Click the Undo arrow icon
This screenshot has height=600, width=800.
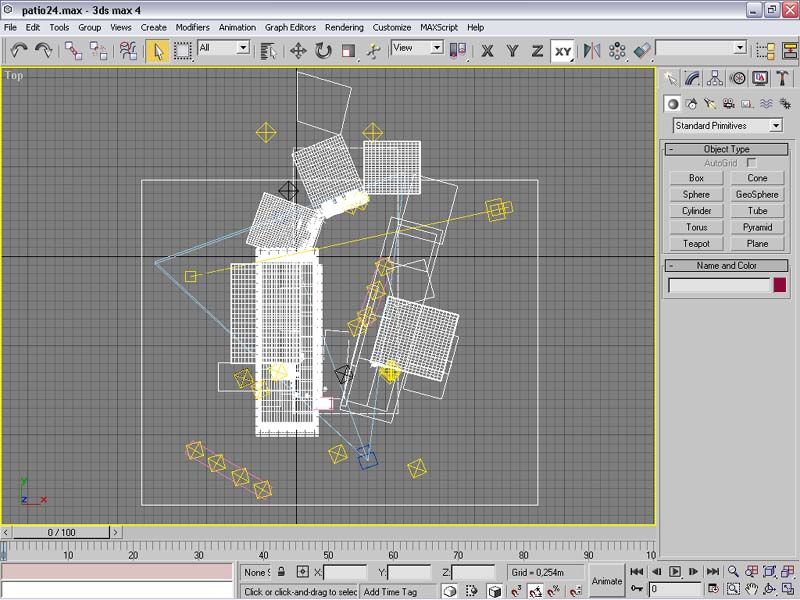pyautogui.click(x=19, y=51)
